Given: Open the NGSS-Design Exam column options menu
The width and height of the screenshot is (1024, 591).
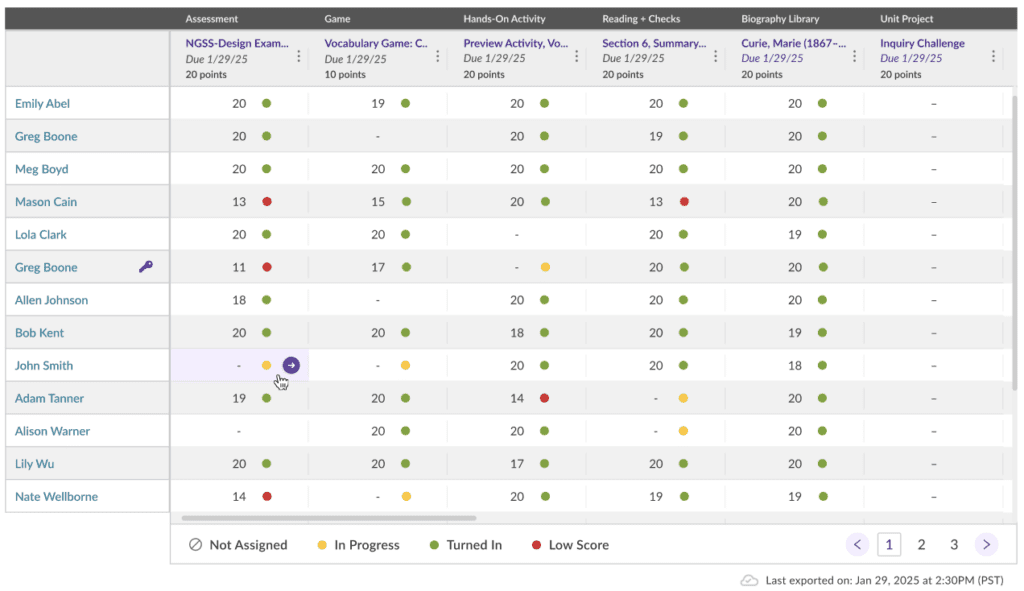Looking at the screenshot, I should 299,57.
